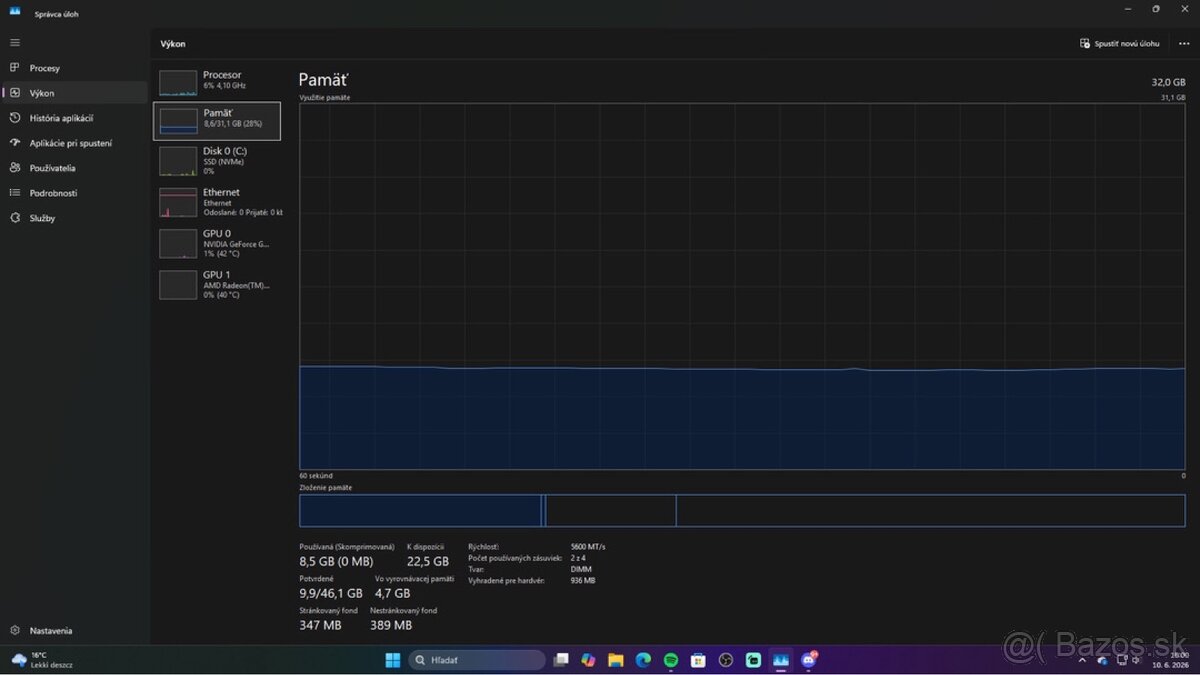Click the 22,5 GB available value

[x=428, y=562]
